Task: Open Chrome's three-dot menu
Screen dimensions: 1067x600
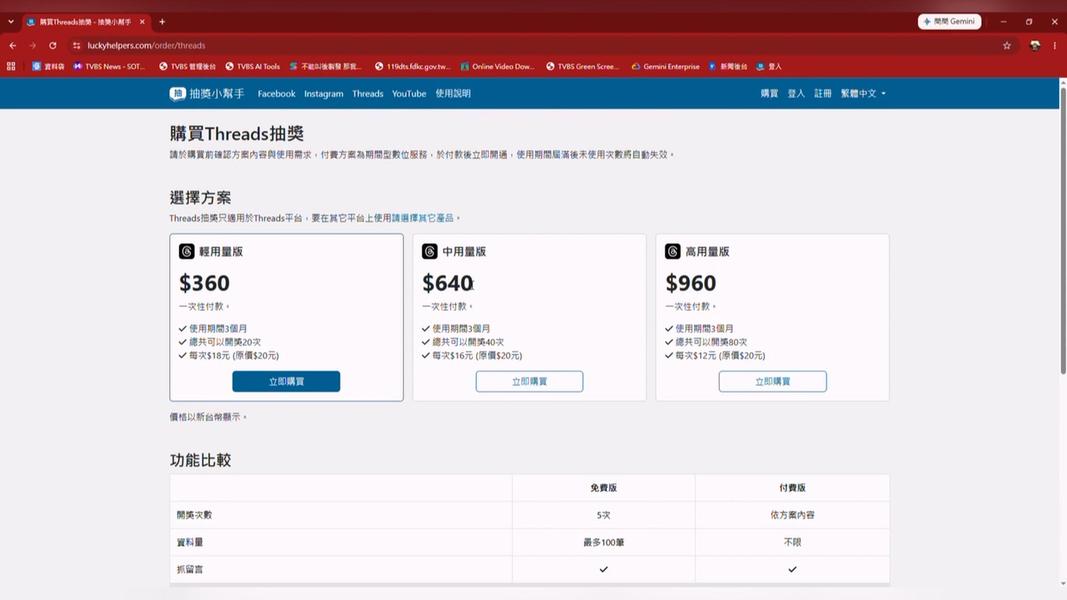Action: (1055, 46)
